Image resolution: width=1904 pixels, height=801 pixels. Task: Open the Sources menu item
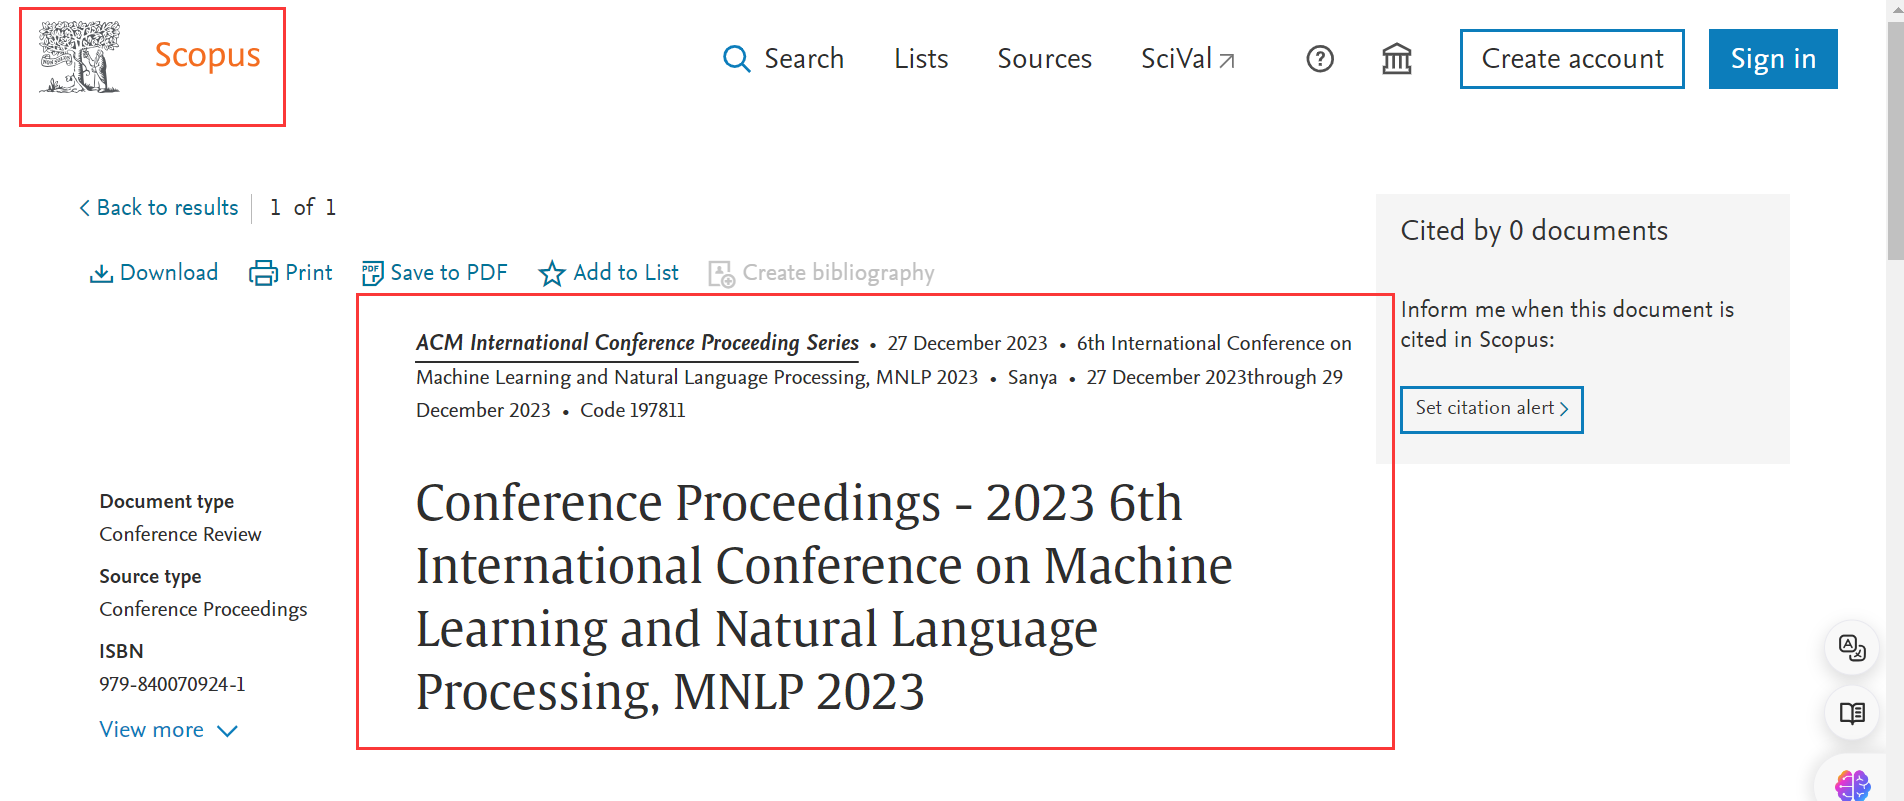click(1044, 59)
